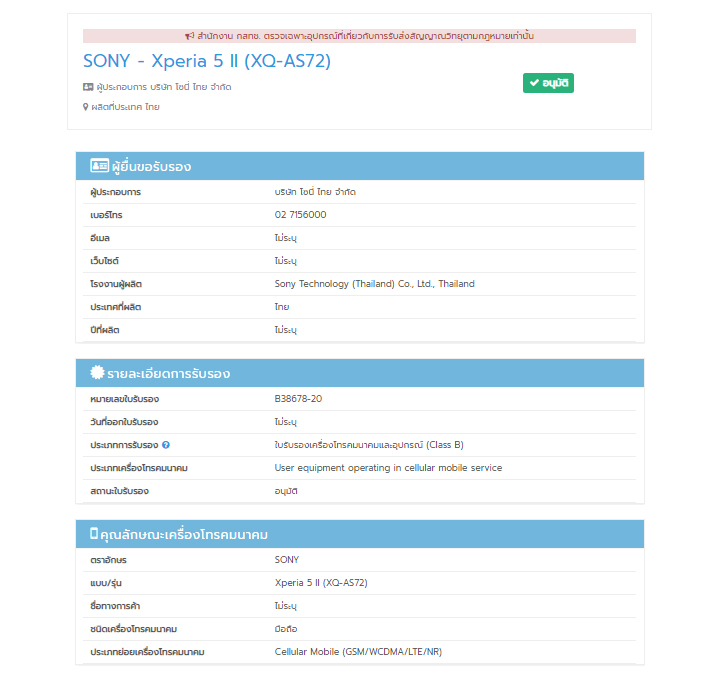Click the checkmark icon in the green อนุมัติ badge
The image size is (720, 680).
(534, 83)
